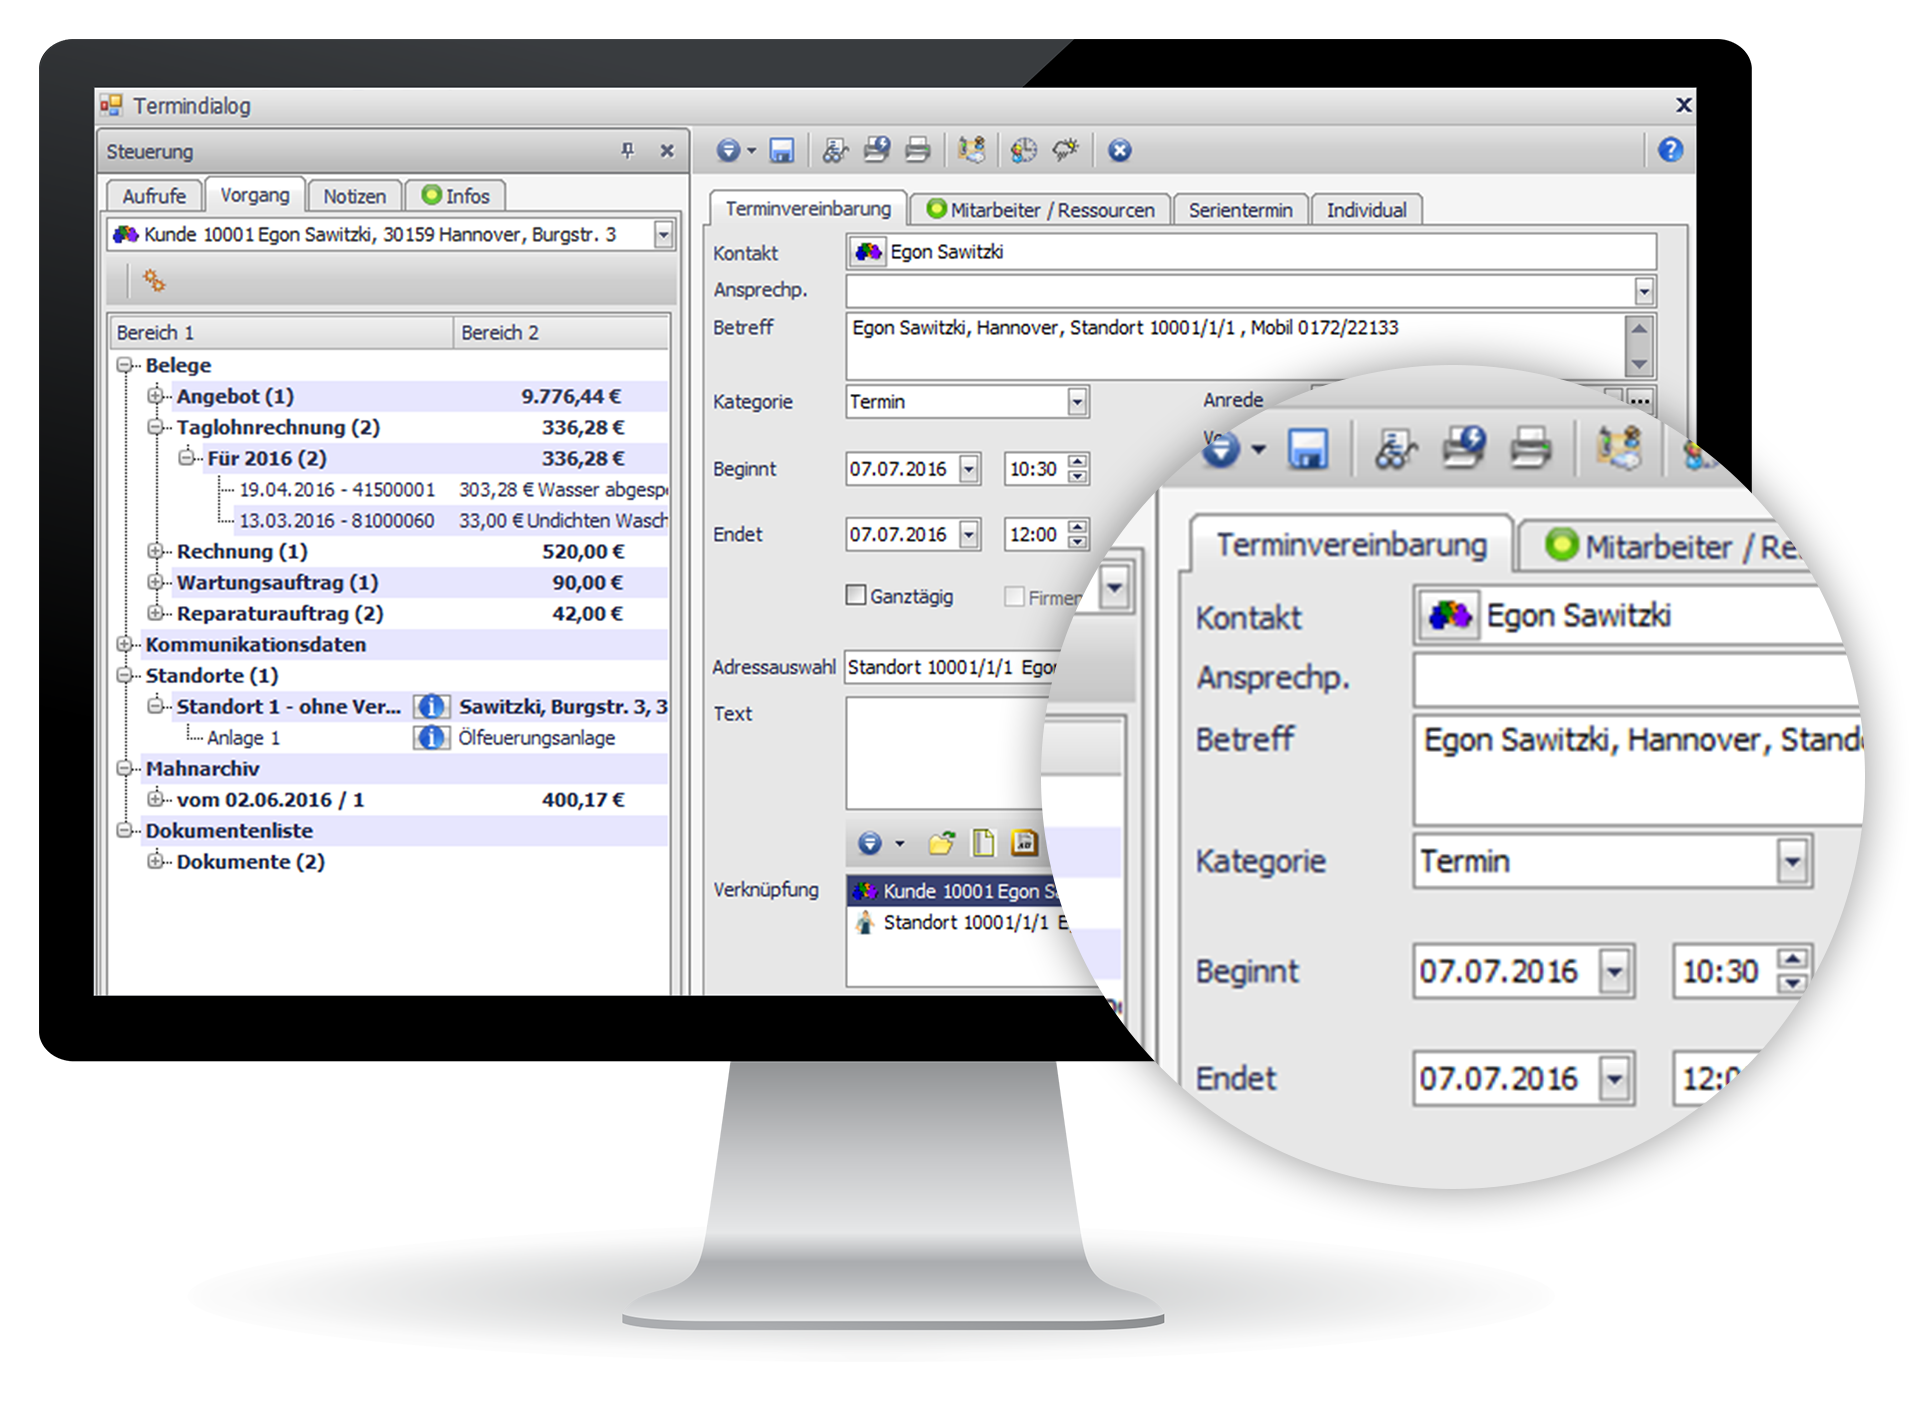Screen dimensions: 1920x1419
Task: Select the Serientermin tab
Action: click(1239, 210)
